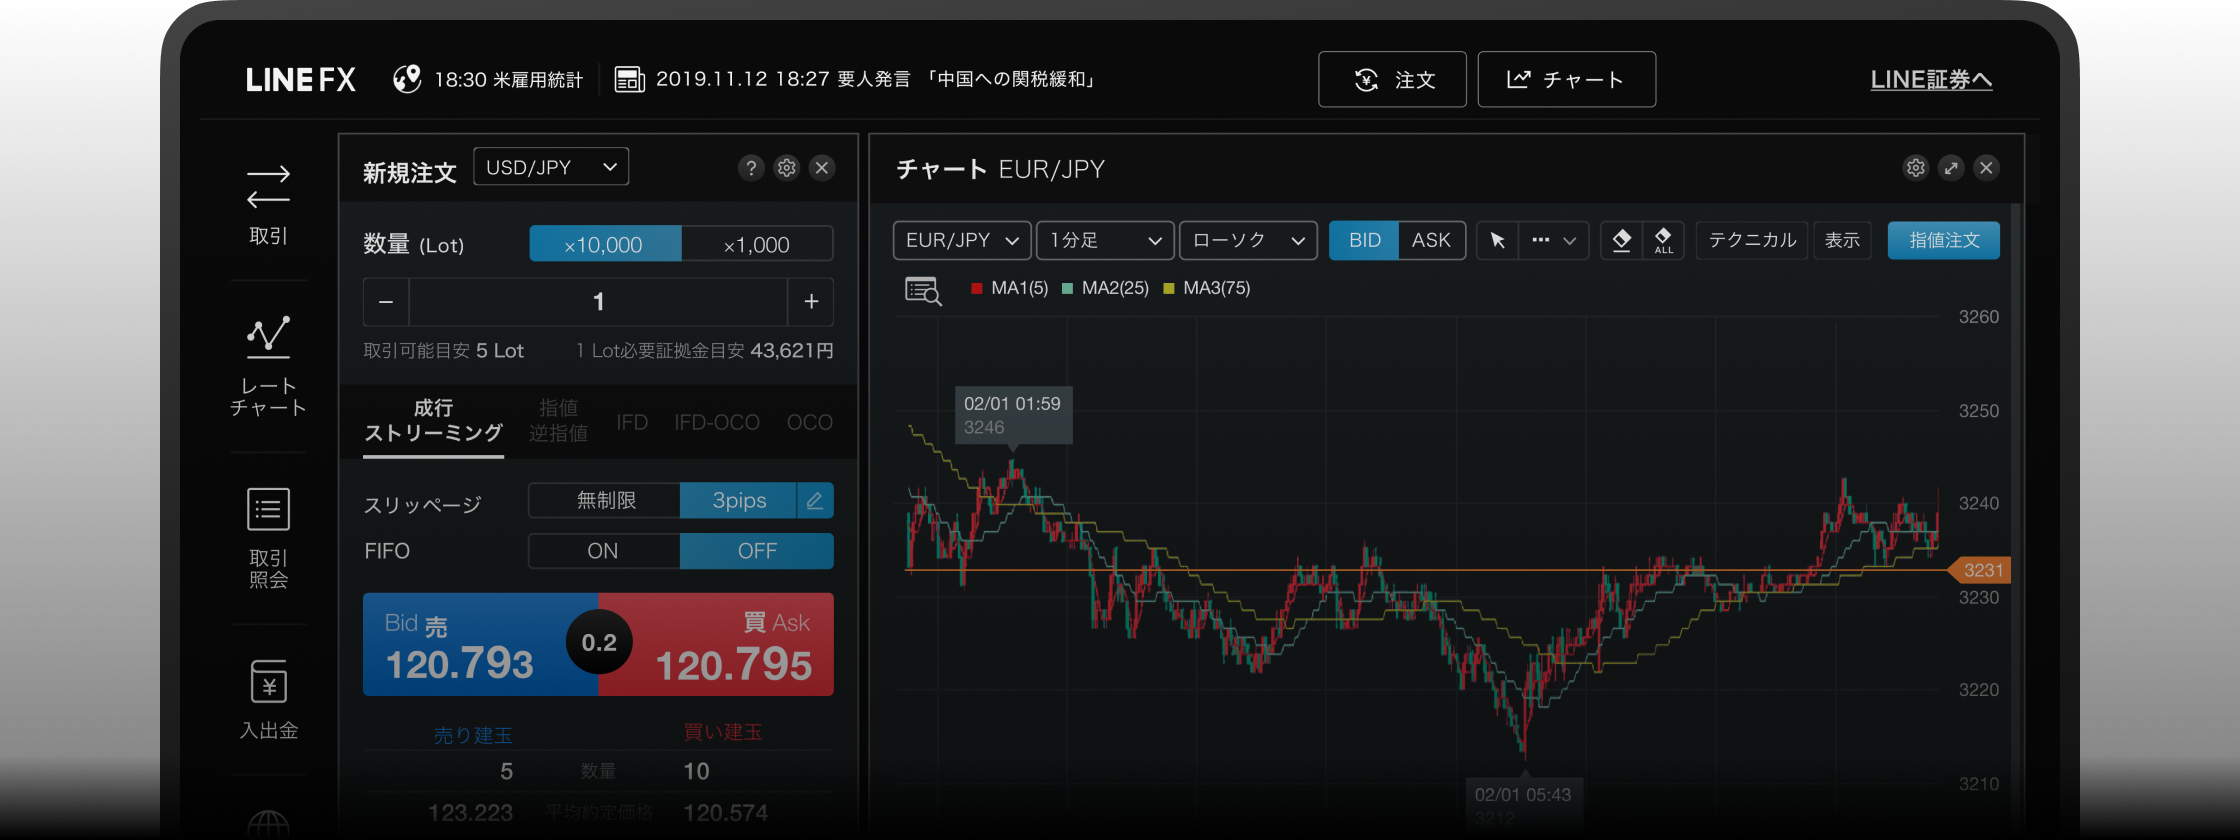This screenshot has width=2240, height=840.
Task: Click the globe icon beside 18:30 米雇用統計
Action: tap(407, 79)
